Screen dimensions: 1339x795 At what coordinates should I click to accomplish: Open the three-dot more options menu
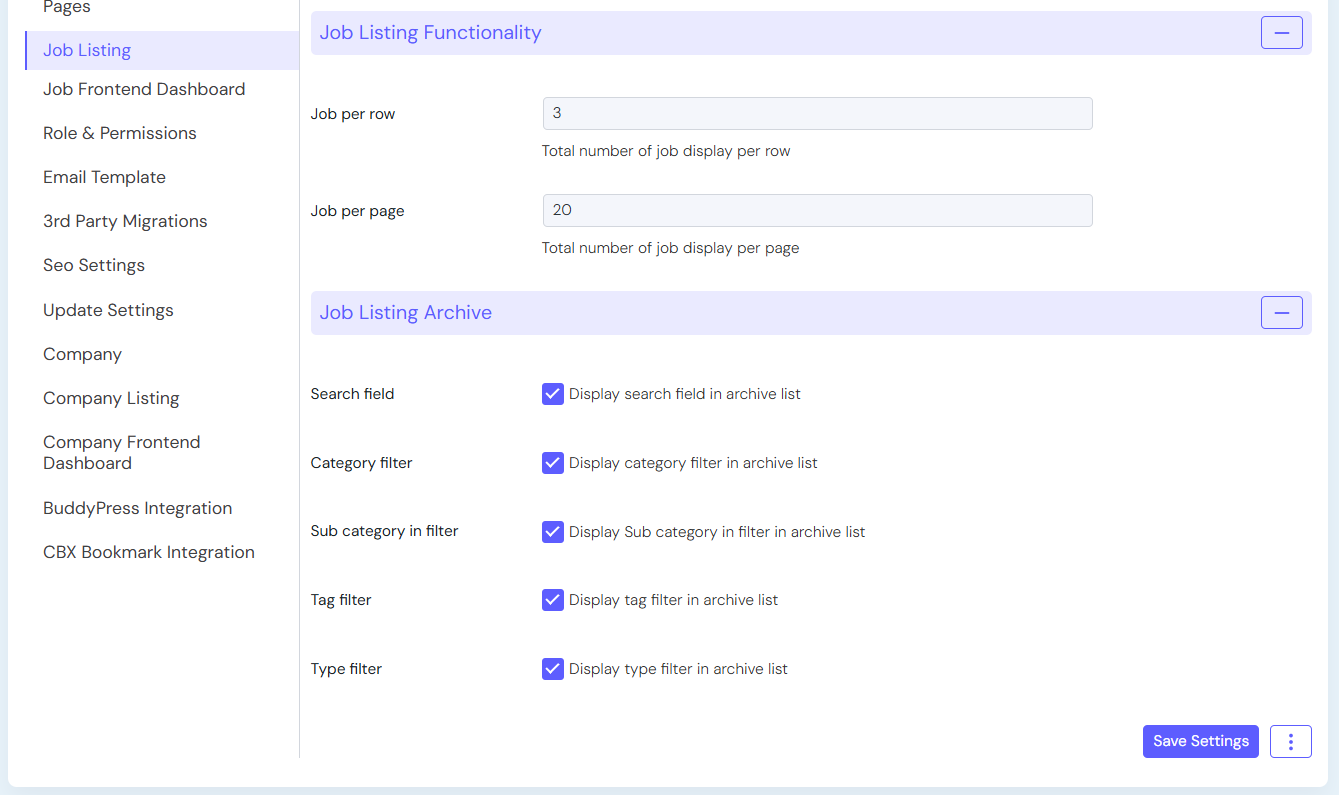tap(1290, 741)
